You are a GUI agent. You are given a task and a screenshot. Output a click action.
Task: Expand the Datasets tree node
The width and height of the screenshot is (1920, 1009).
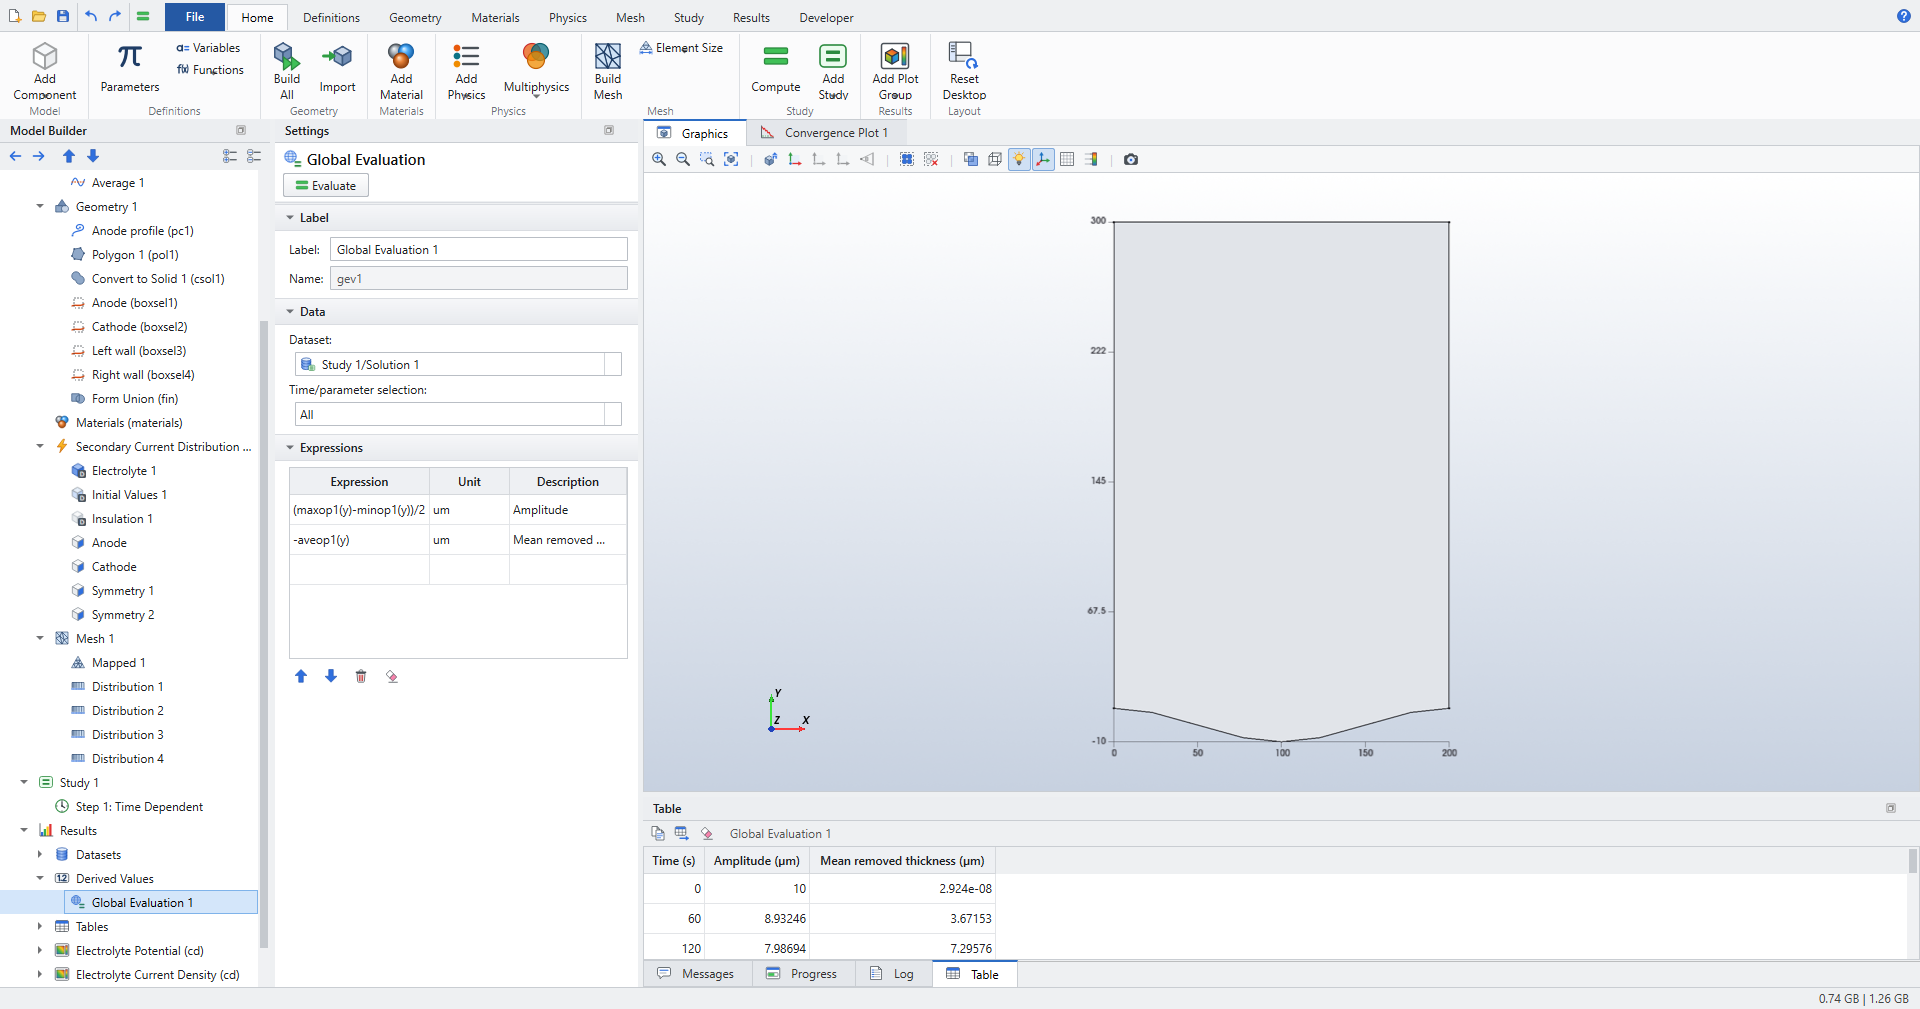[x=40, y=855]
